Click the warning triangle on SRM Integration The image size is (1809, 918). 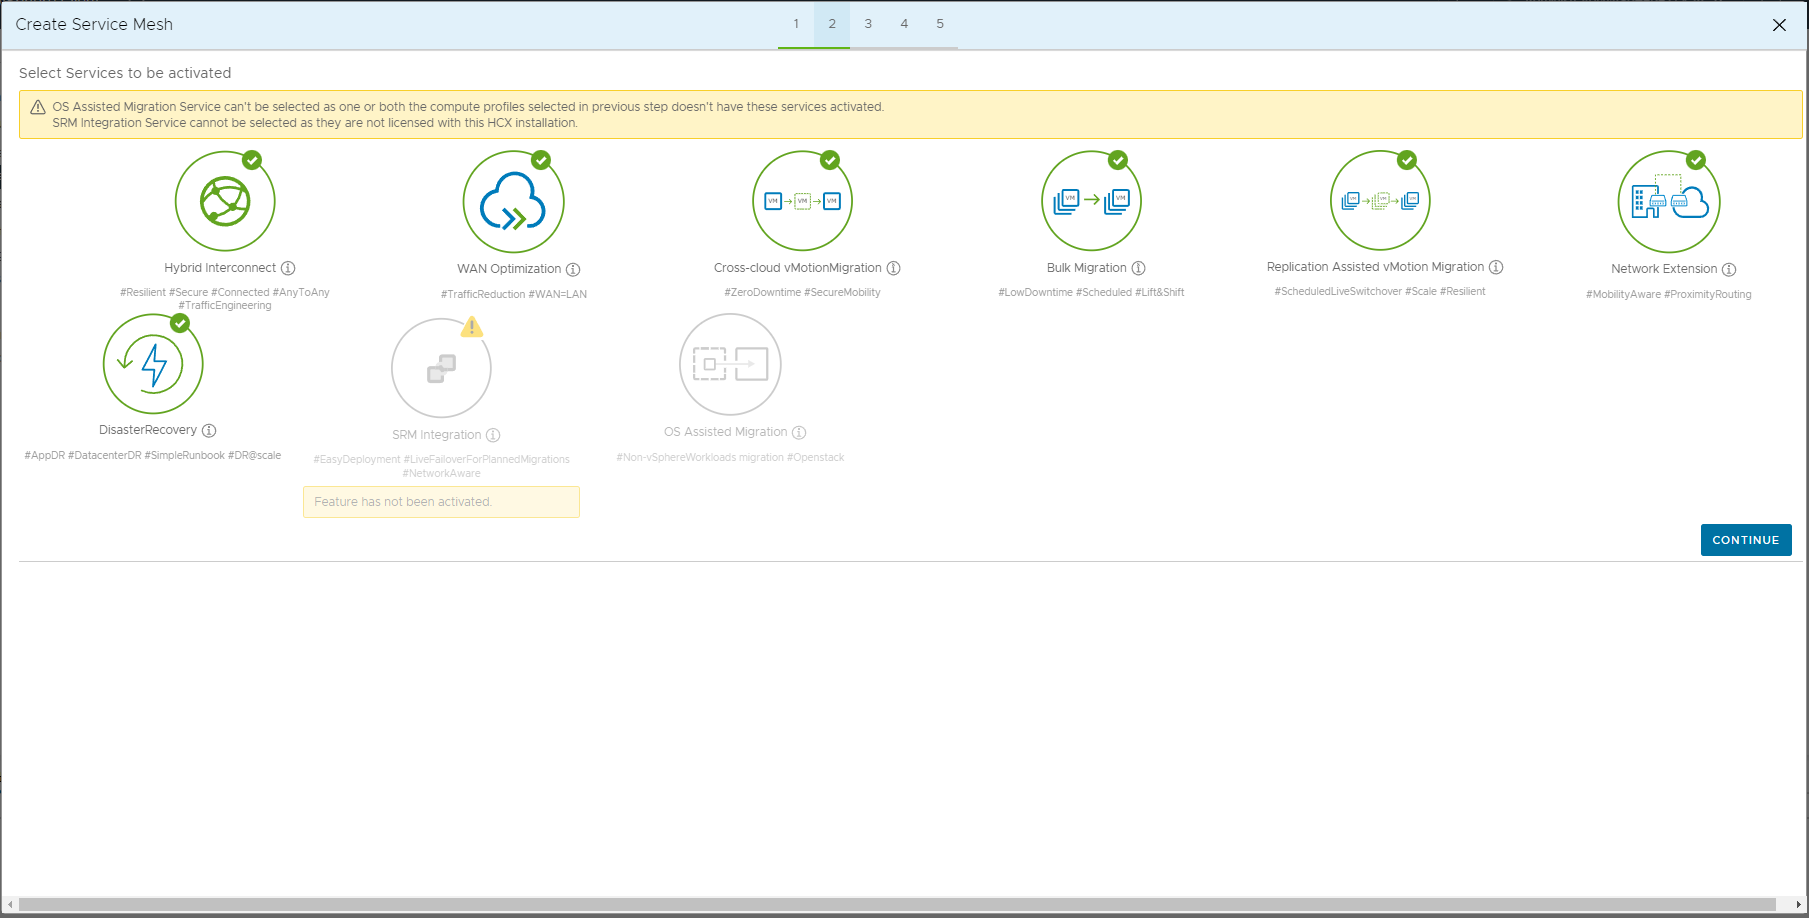[472, 327]
